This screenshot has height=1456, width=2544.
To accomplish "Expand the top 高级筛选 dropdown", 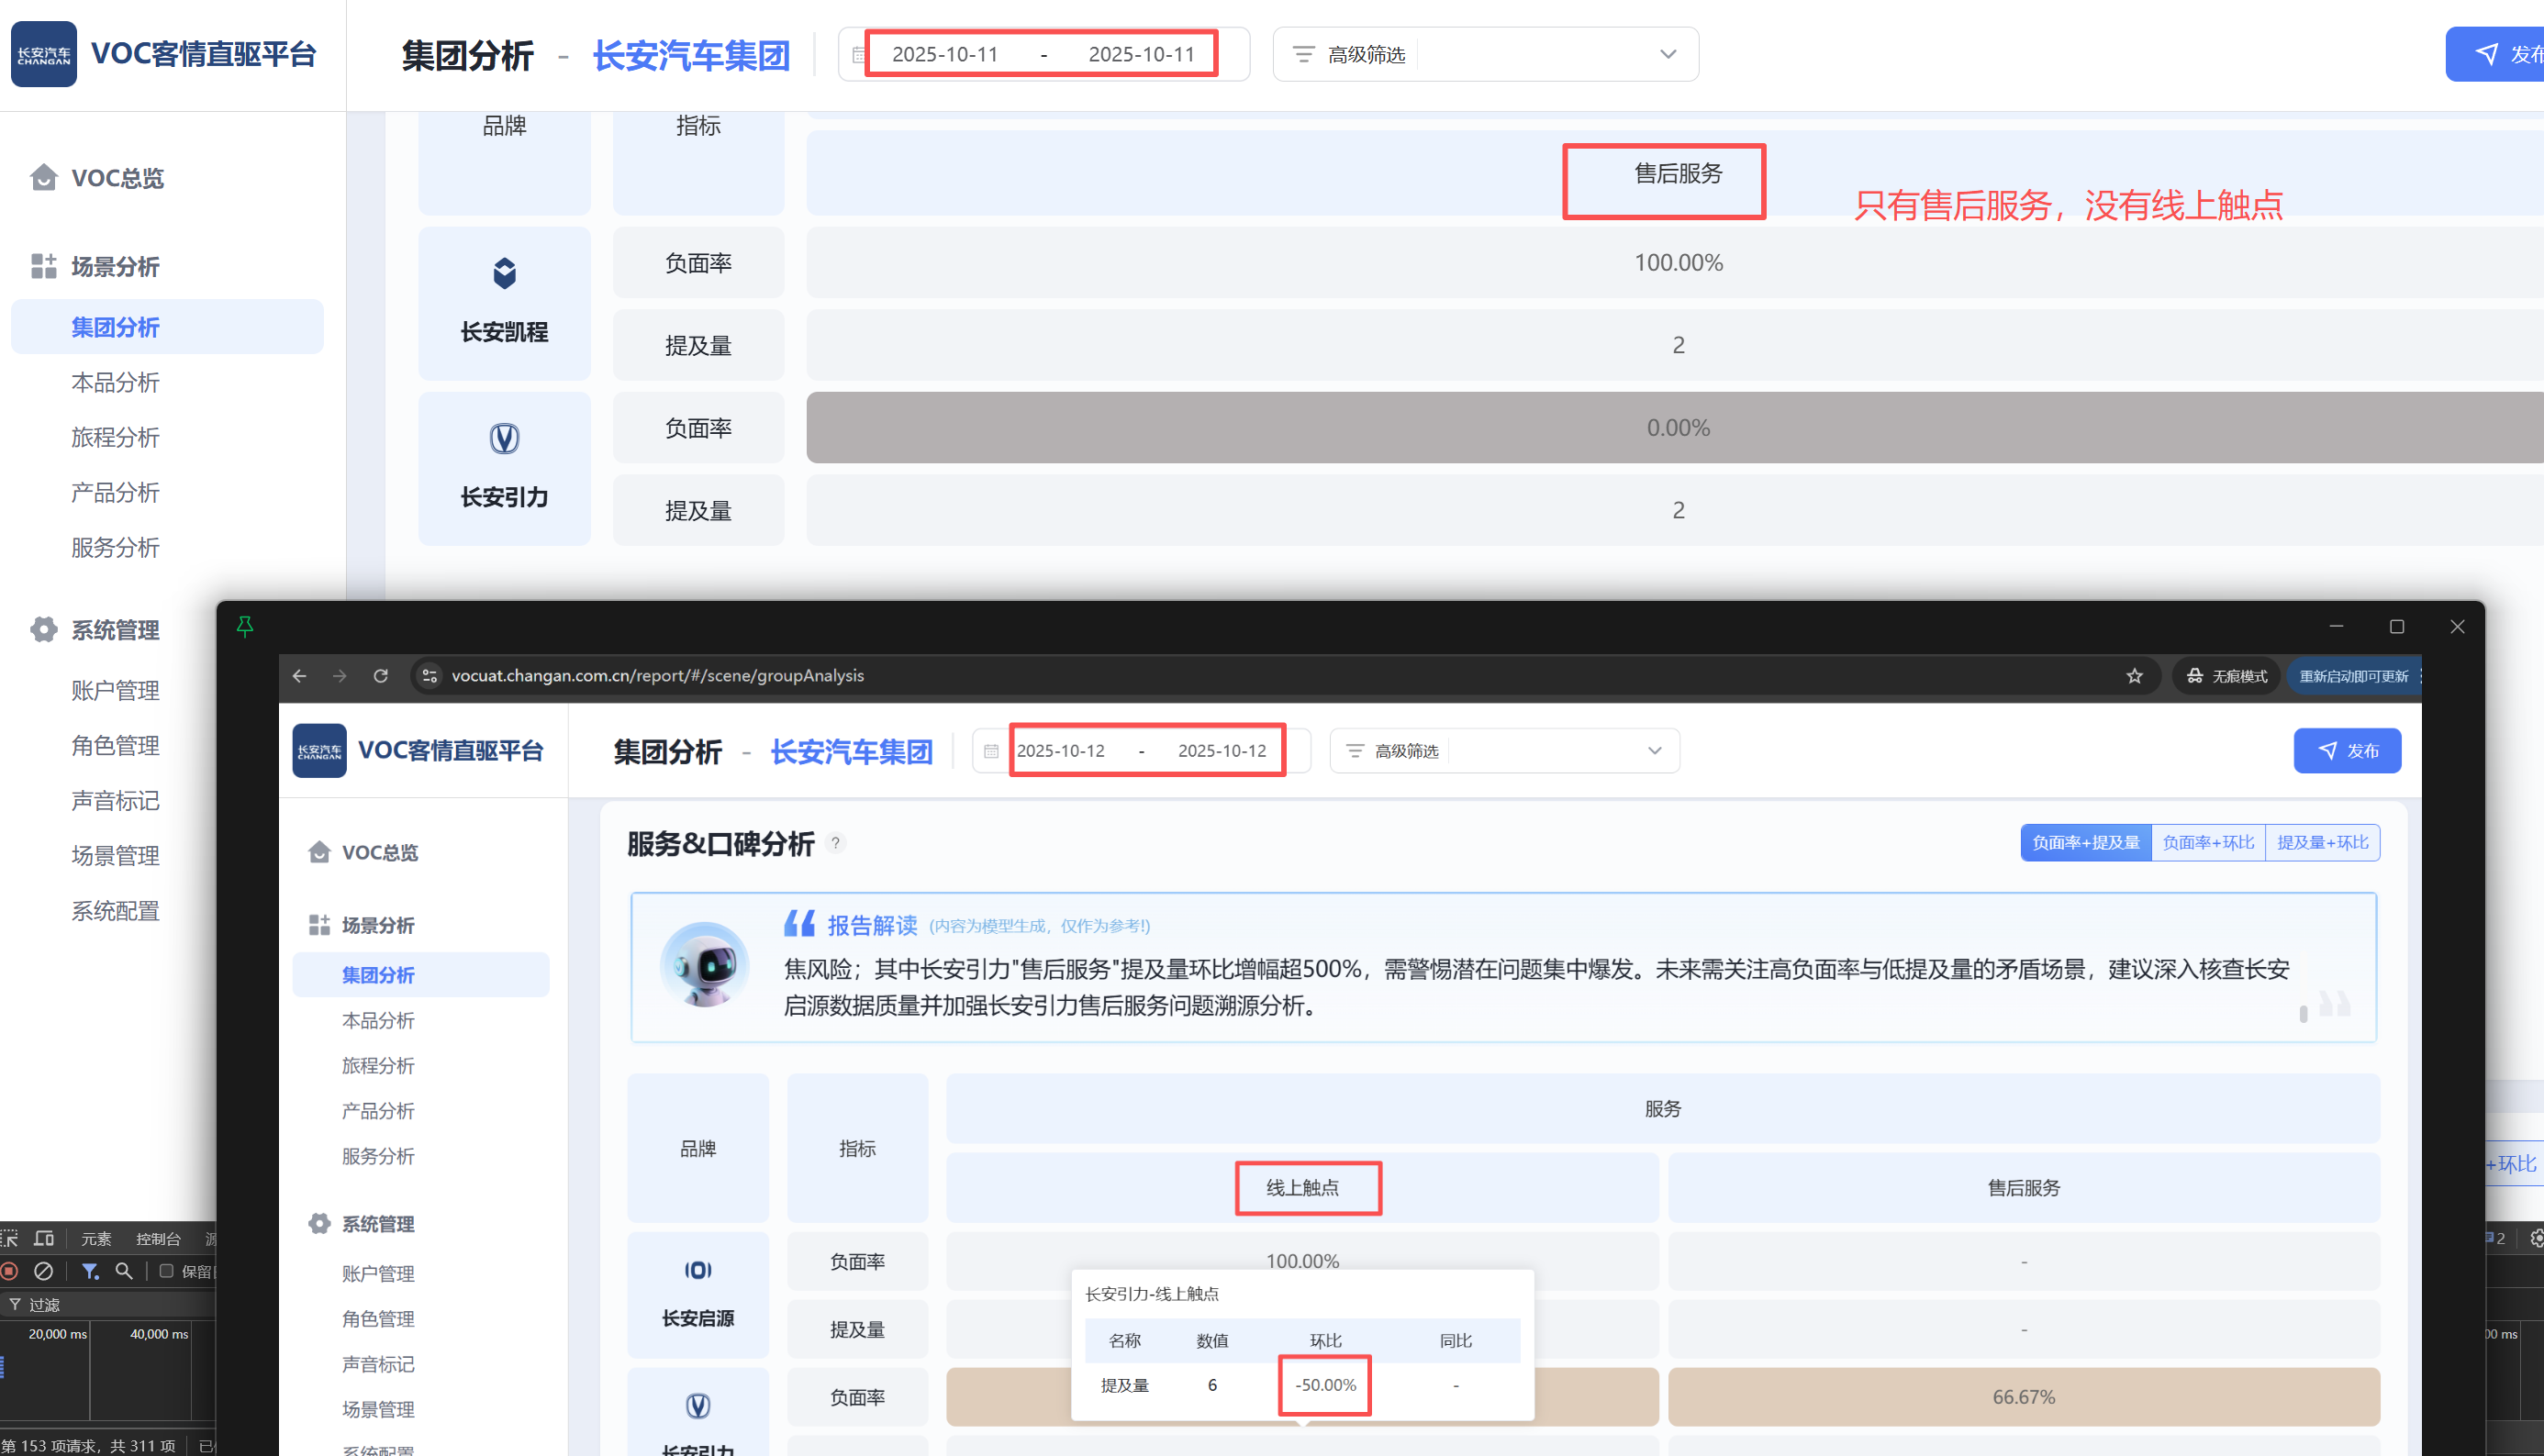I will (1485, 54).
